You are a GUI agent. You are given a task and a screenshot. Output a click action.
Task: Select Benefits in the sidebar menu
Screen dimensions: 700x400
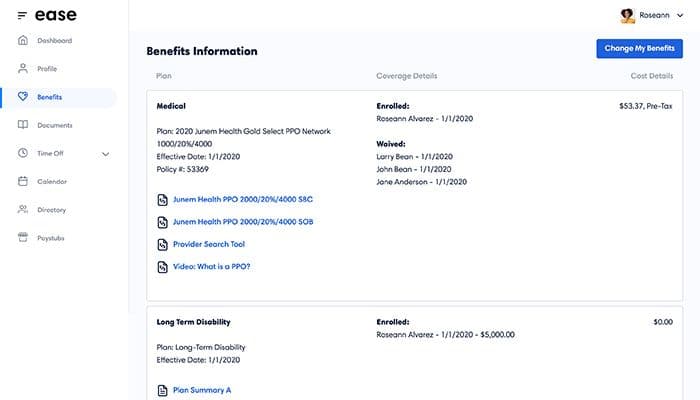[x=50, y=97]
